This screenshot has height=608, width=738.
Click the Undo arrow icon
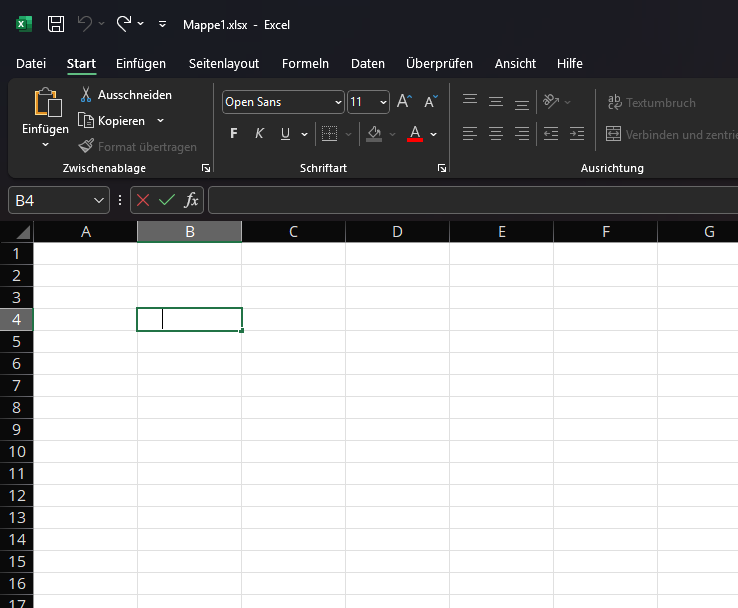pyautogui.click(x=85, y=24)
